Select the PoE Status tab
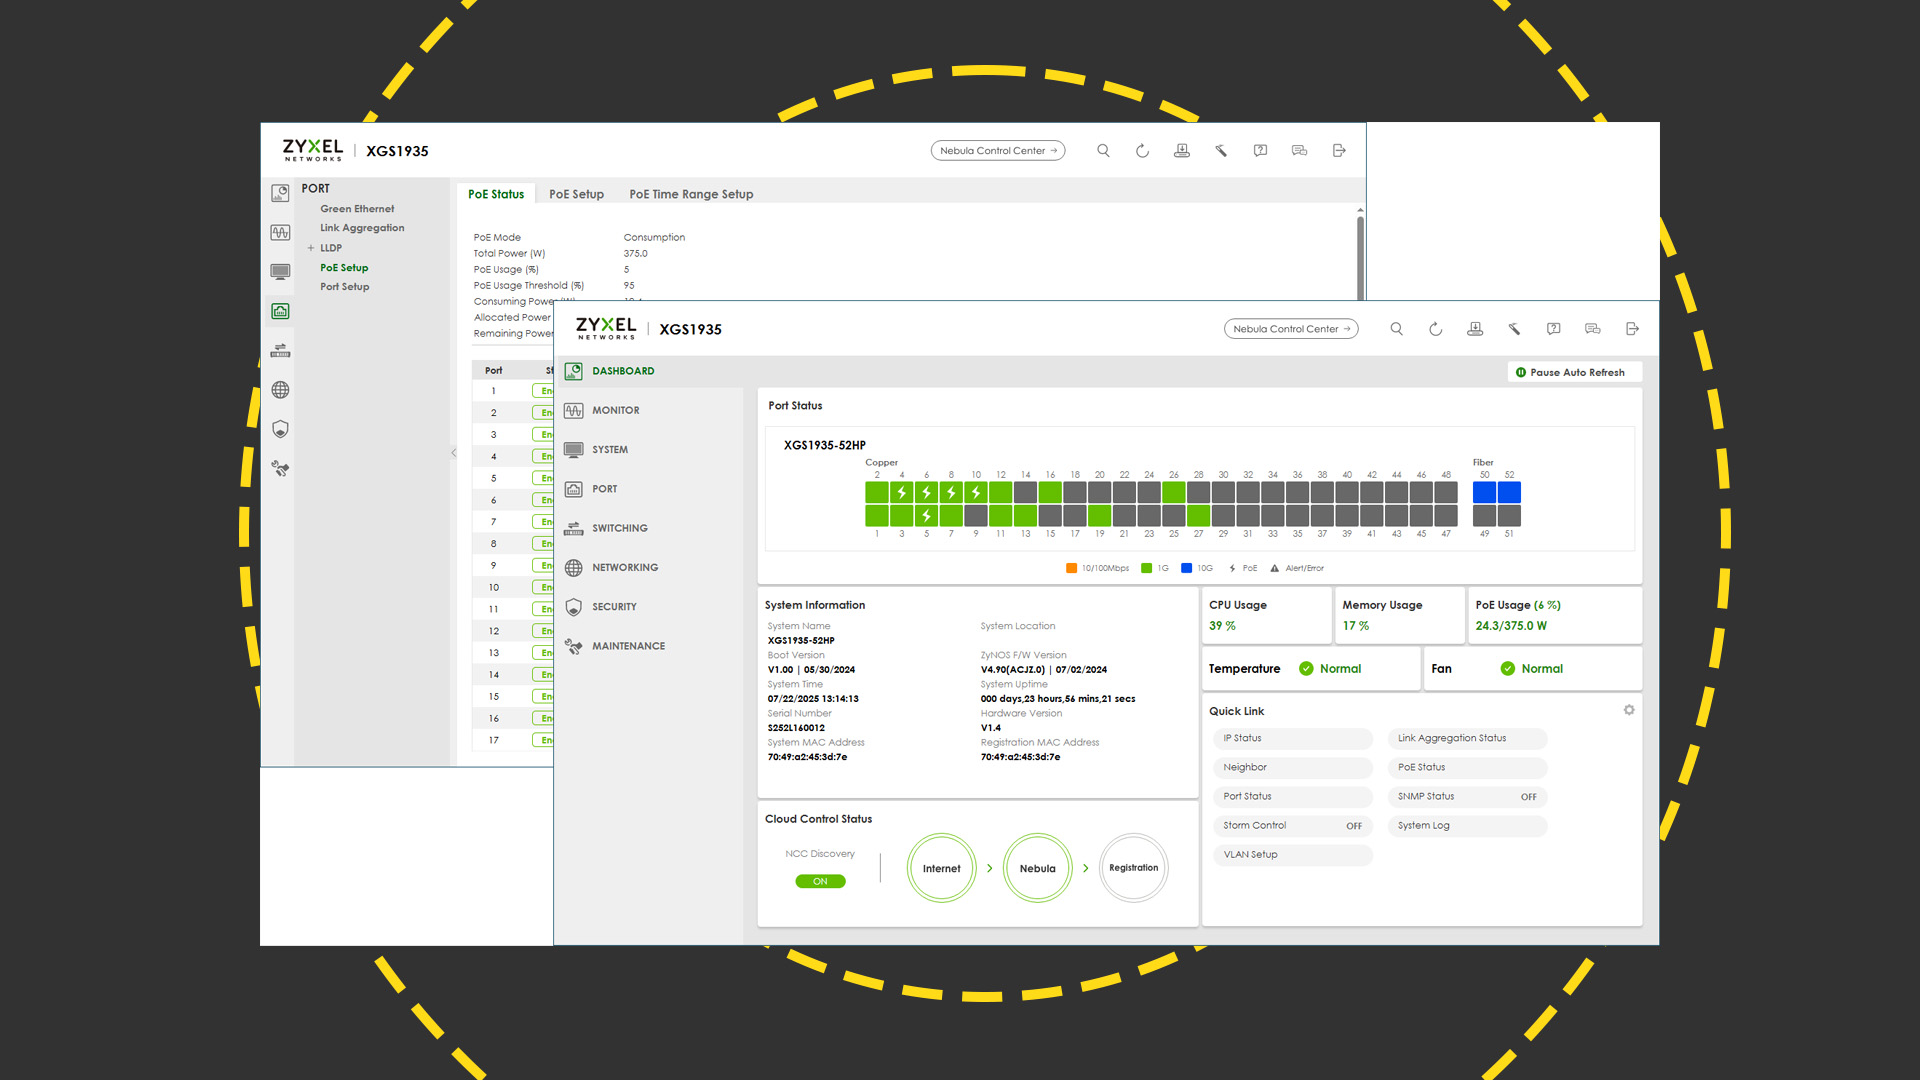This screenshot has width=1920, height=1080. pos(496,194)
